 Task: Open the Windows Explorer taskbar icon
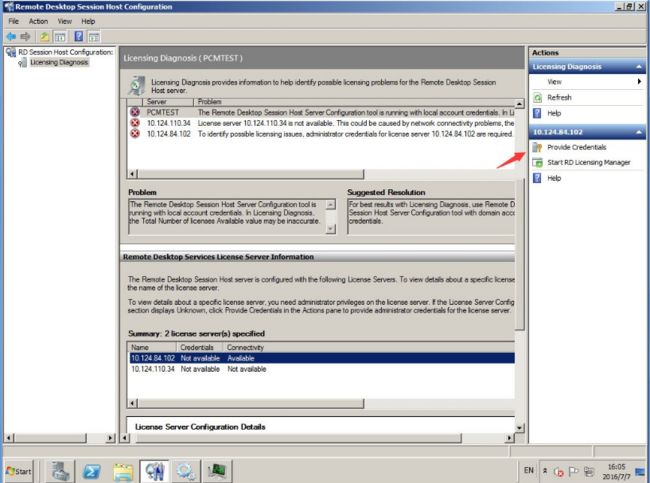point(123,471)
